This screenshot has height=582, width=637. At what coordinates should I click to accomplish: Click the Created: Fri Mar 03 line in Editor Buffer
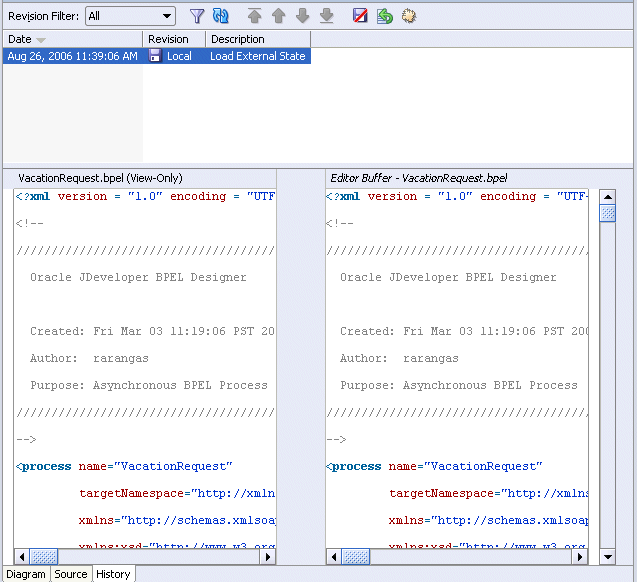[x=464, y=331]
